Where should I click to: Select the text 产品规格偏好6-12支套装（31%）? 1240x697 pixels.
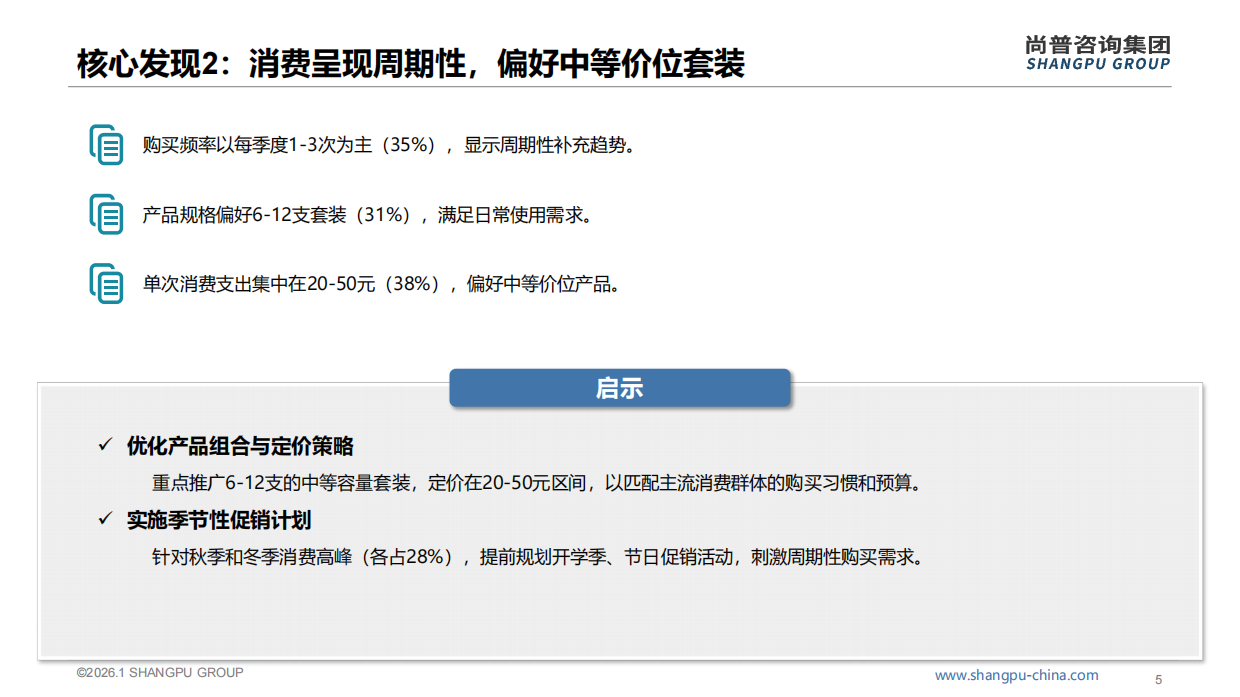(x=280, y=215)
